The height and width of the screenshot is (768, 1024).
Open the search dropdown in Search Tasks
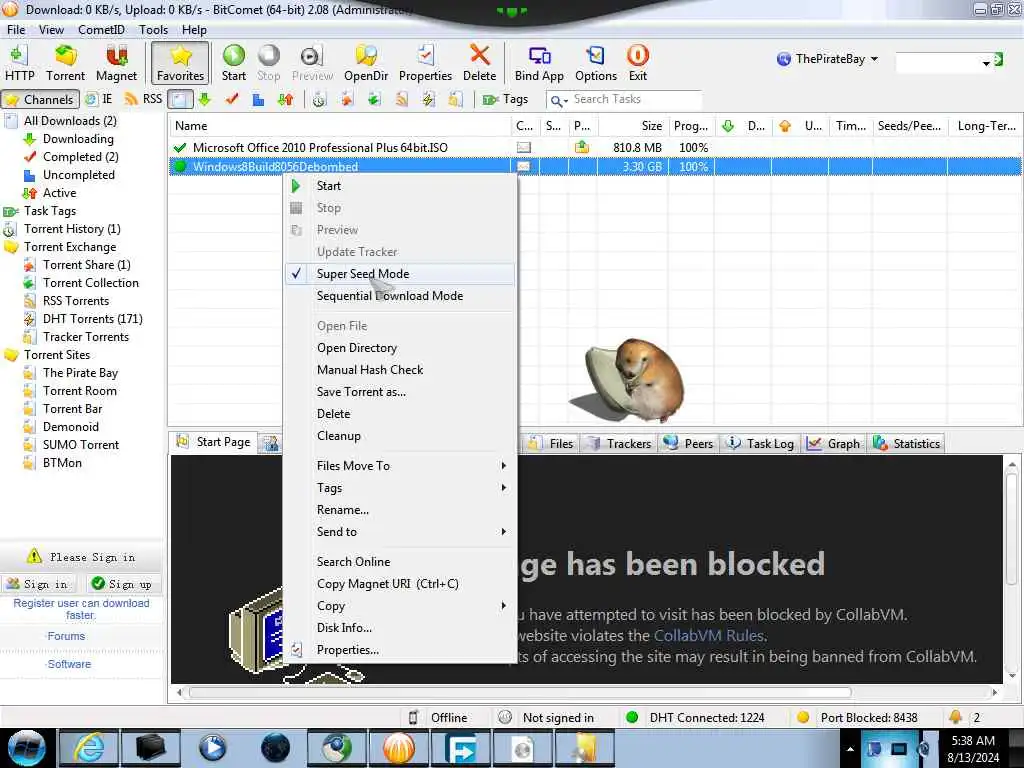click(559, 101)
